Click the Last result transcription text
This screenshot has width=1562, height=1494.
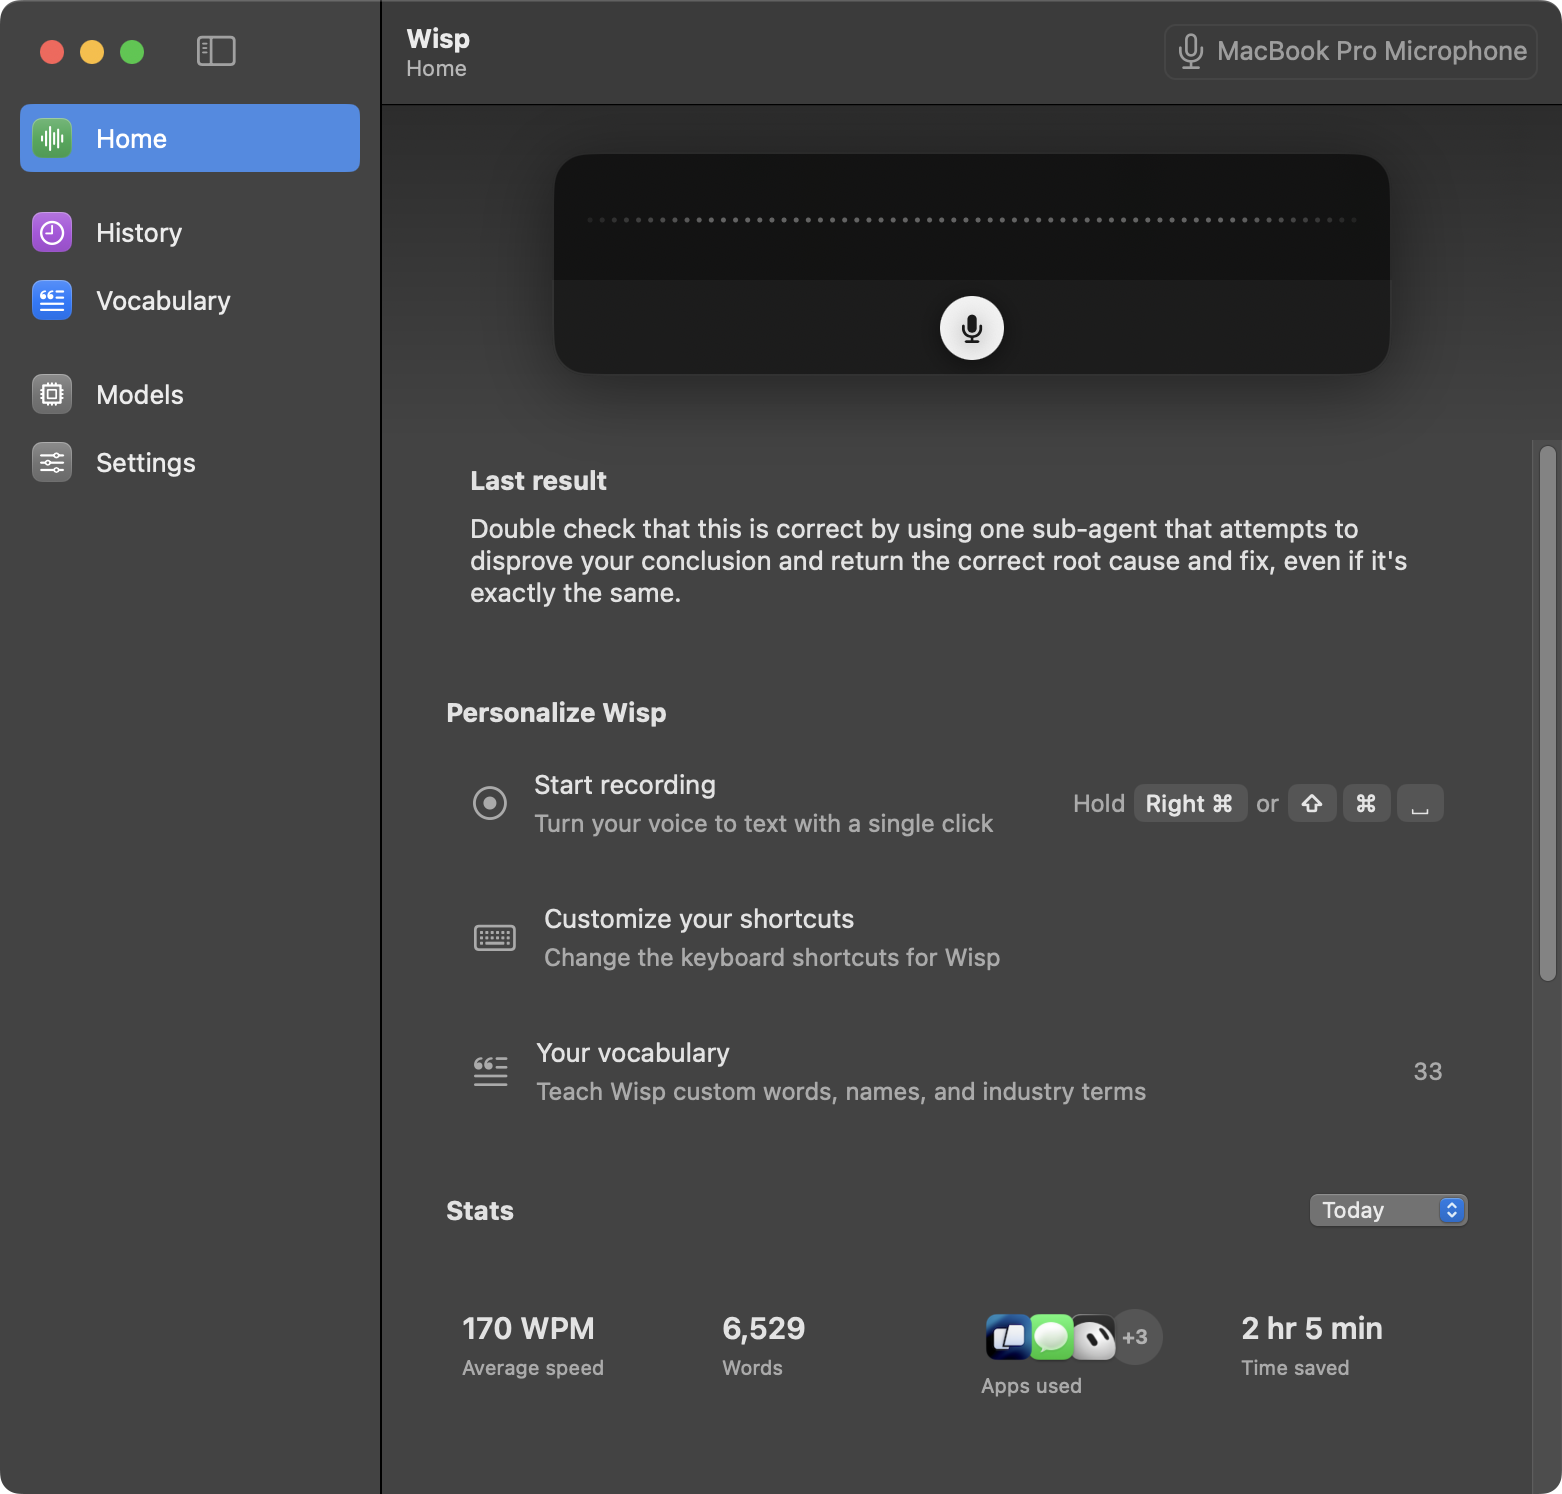938,561
